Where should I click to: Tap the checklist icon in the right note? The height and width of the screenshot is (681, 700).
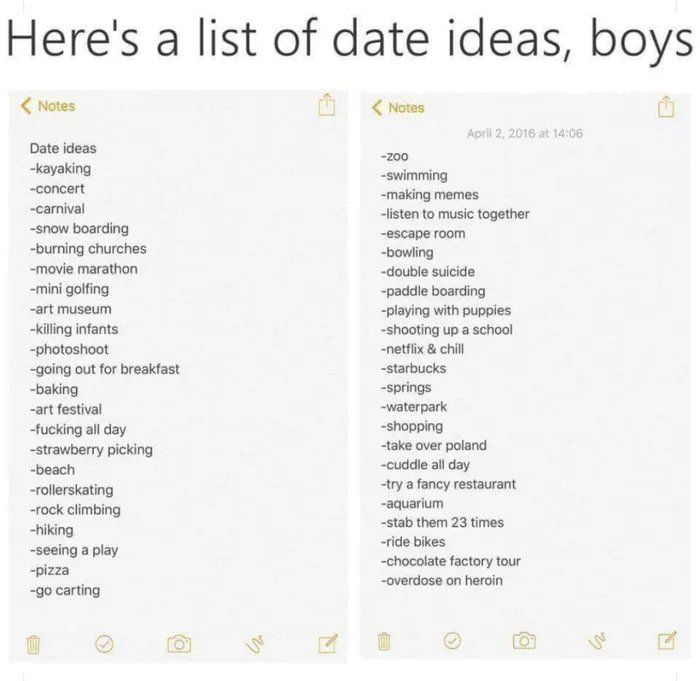point(452,640)
